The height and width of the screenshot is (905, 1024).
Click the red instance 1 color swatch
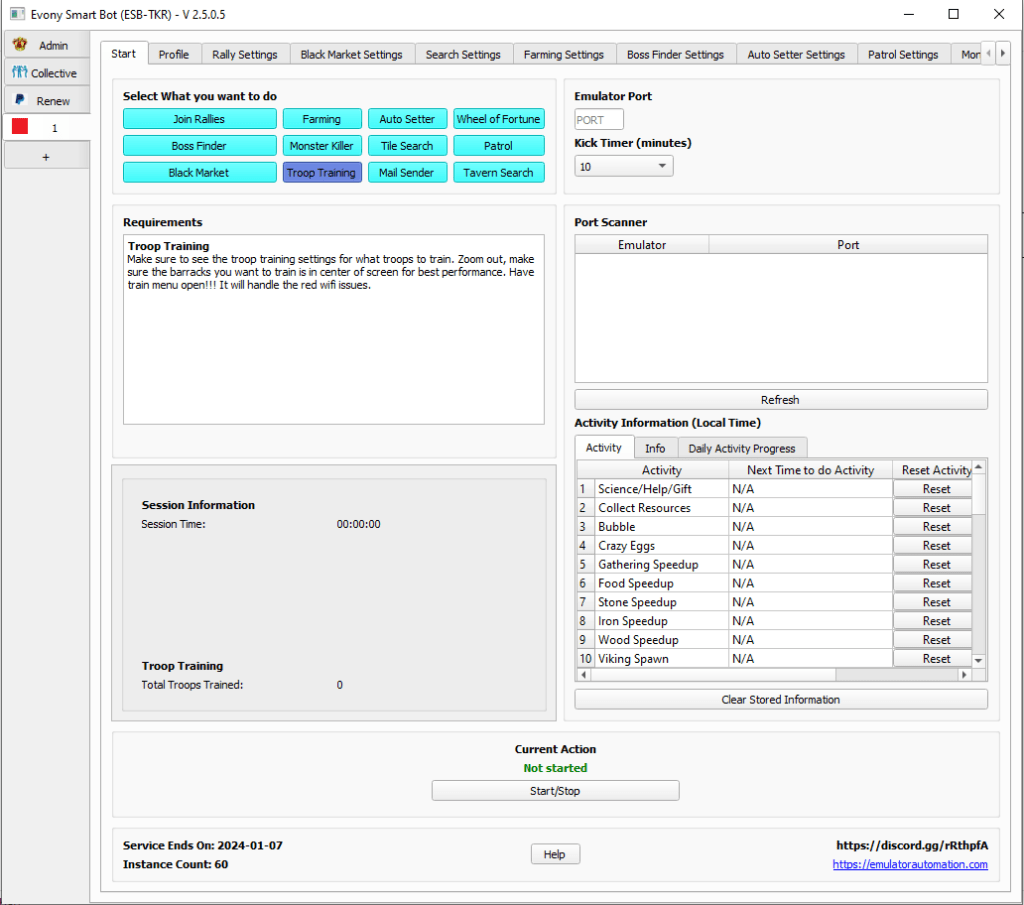[x=20, y=128]
